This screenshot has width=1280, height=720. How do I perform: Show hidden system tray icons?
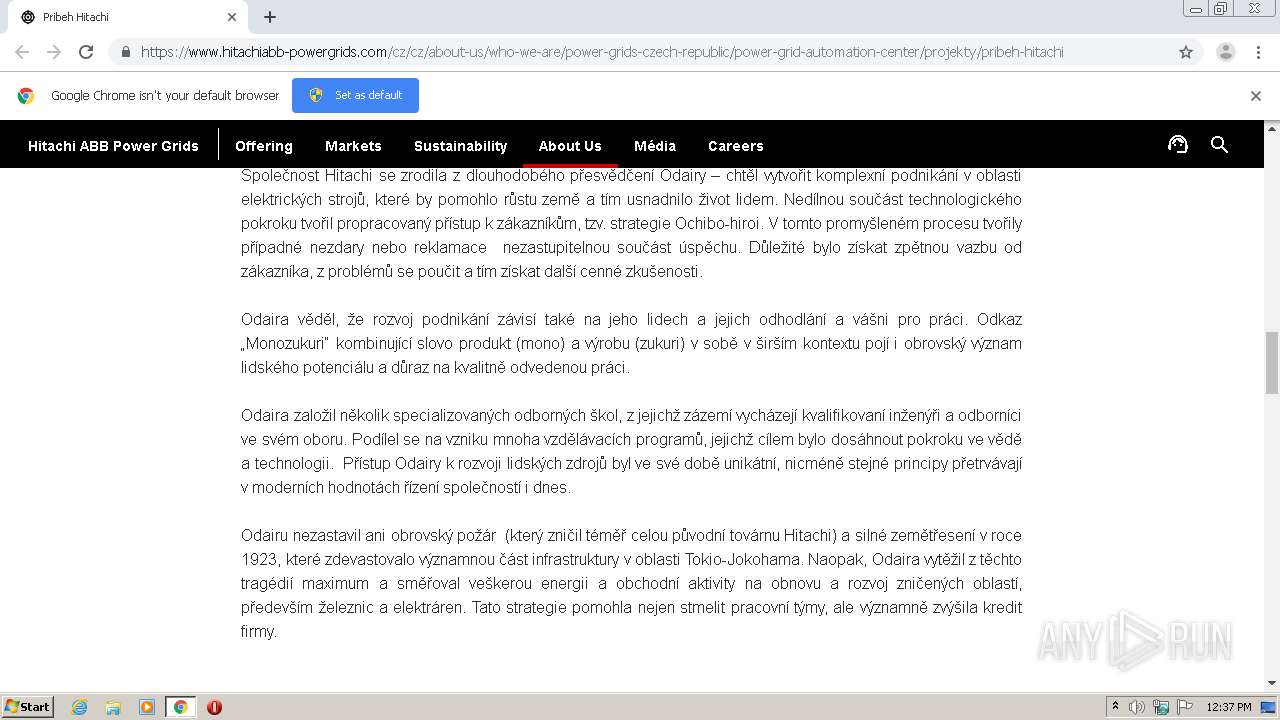pyautogui.click(x=1115, y=707)
